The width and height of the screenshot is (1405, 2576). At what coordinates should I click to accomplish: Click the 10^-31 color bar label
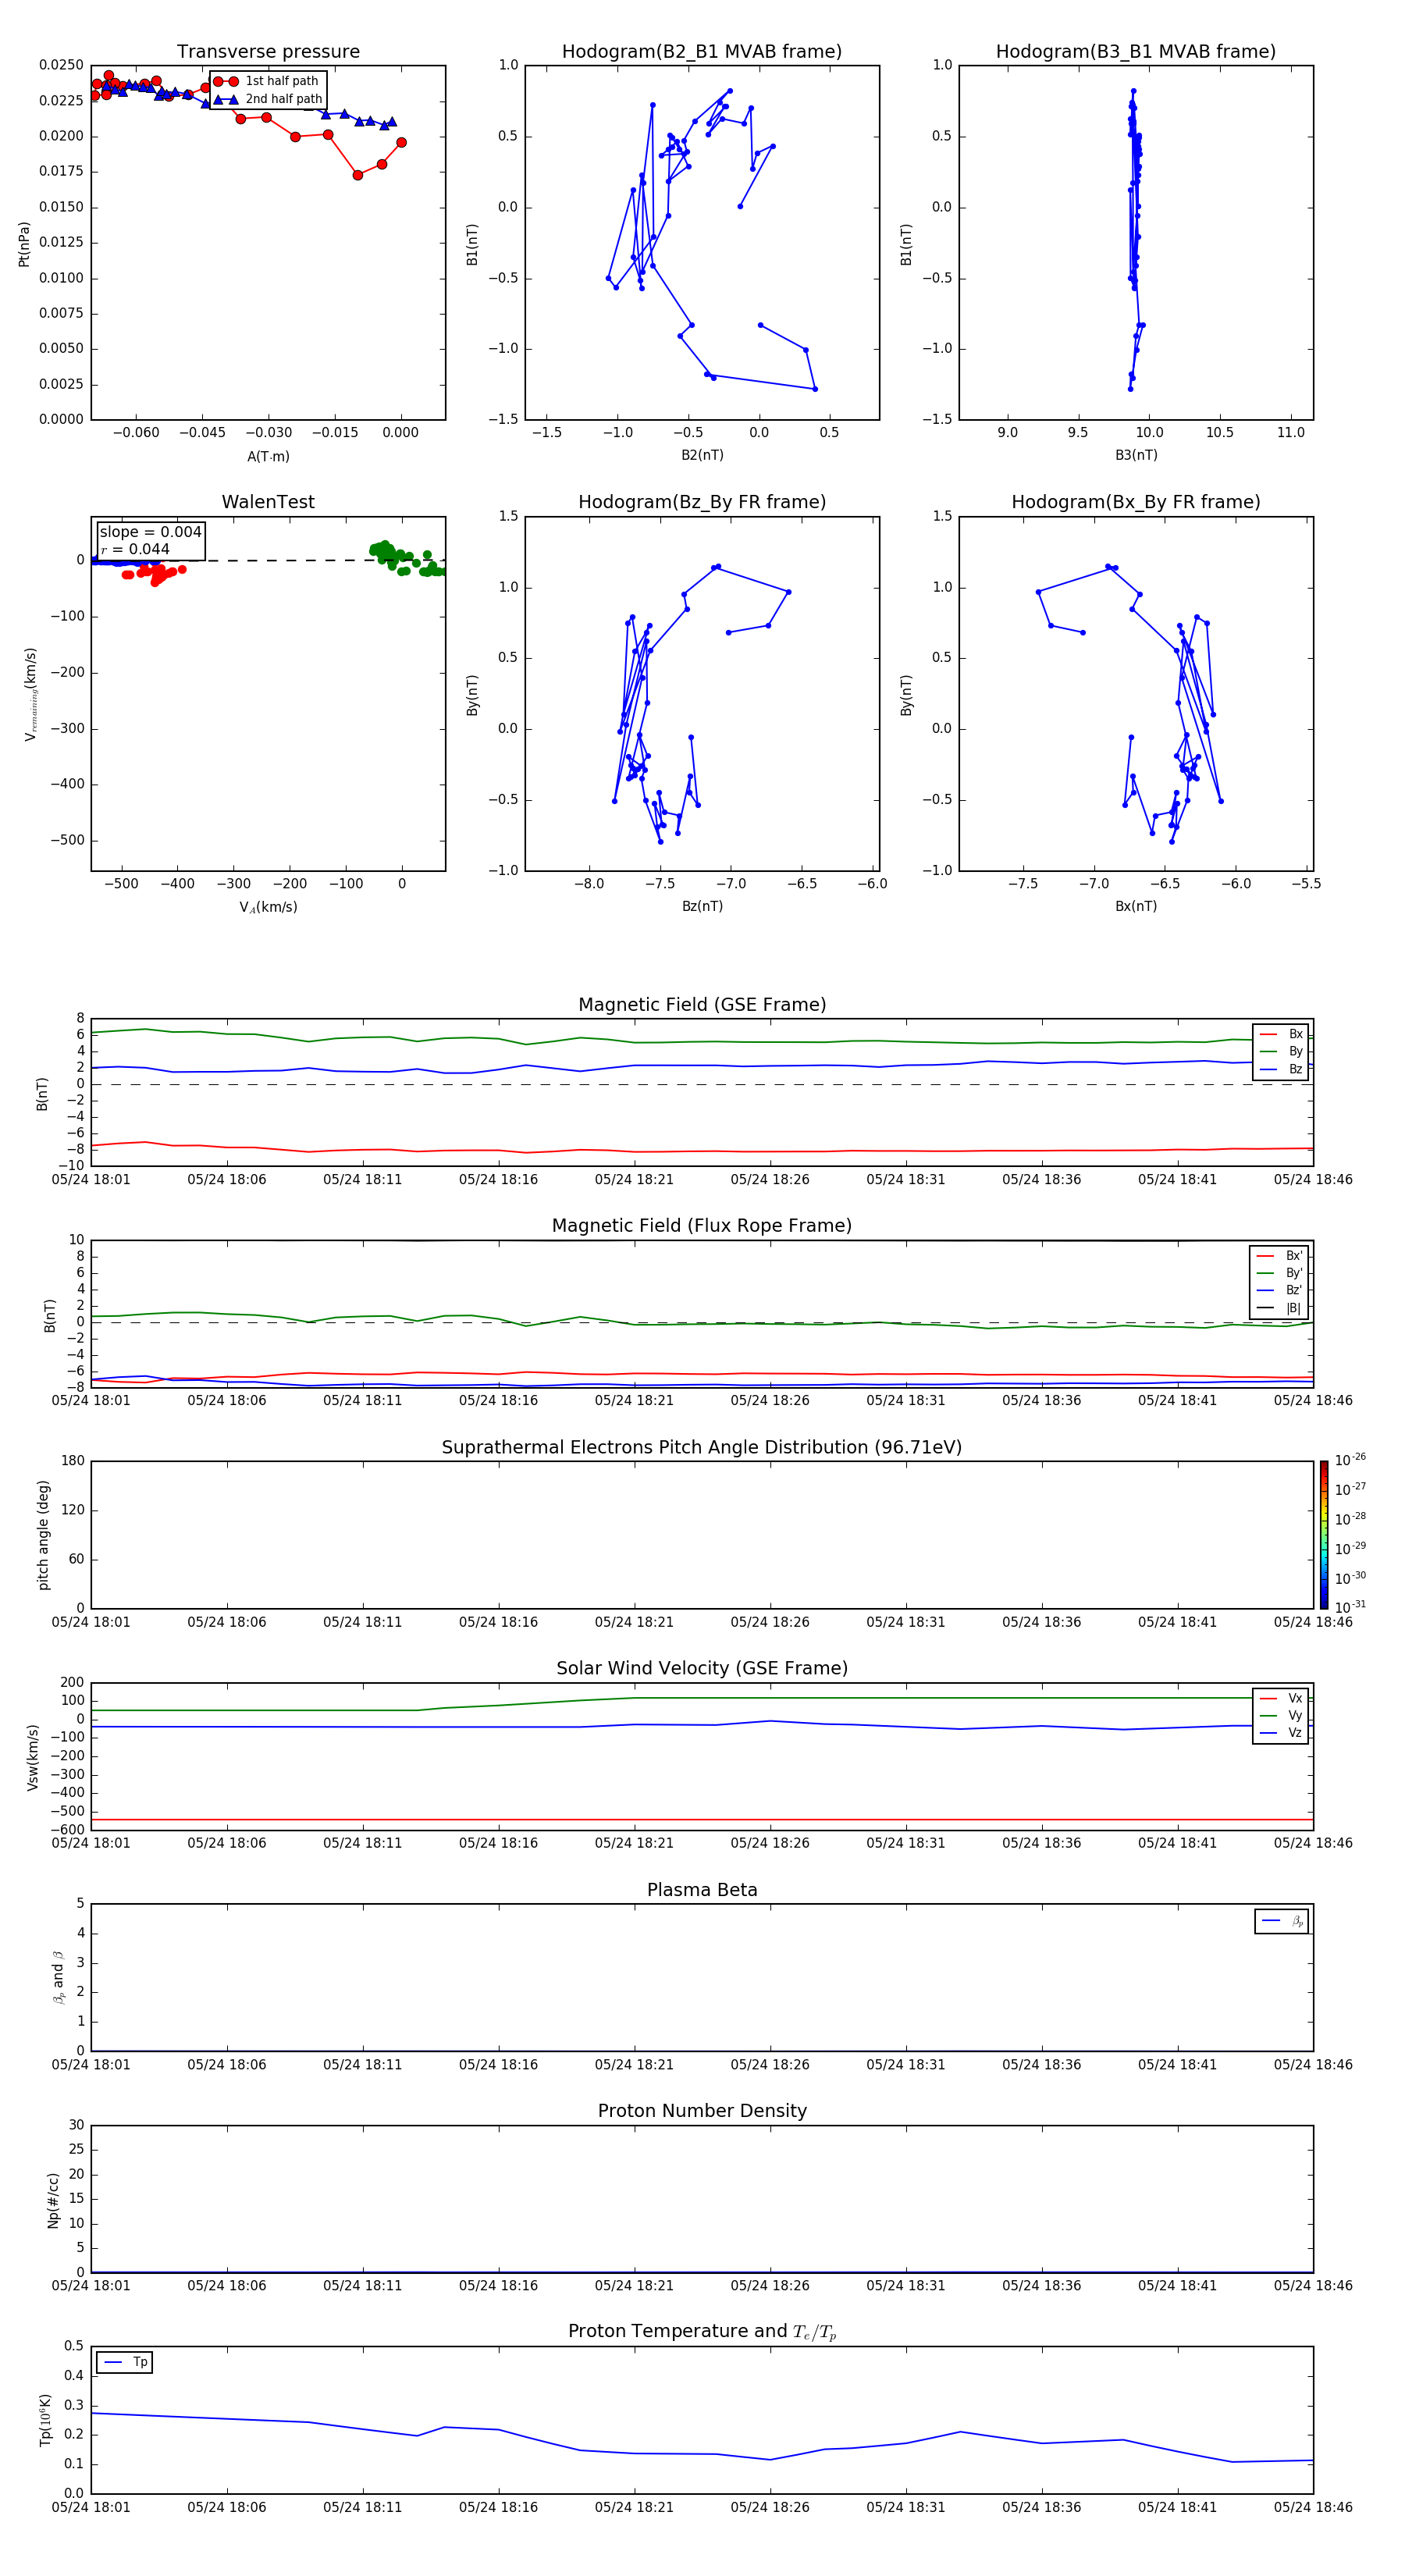pos(1350,1607)
